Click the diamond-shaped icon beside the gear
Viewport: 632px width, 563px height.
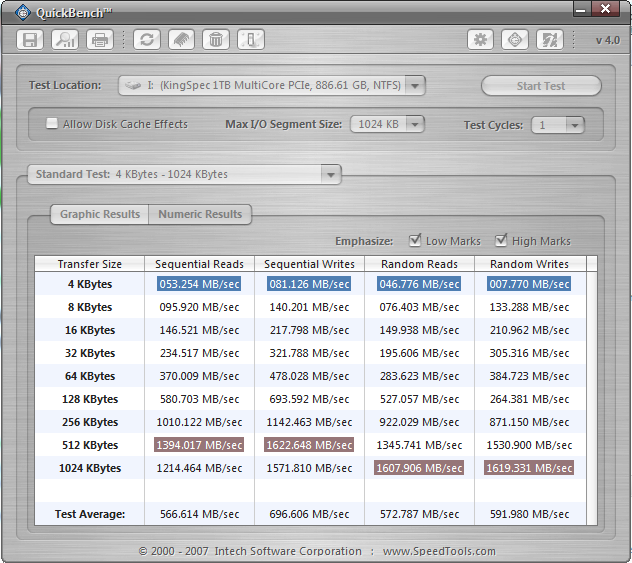point(515,40)
